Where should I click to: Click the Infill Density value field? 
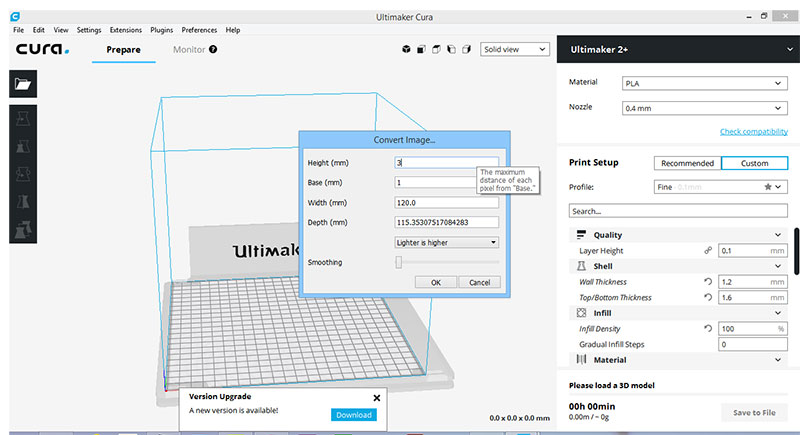click(x=753, y=328)
